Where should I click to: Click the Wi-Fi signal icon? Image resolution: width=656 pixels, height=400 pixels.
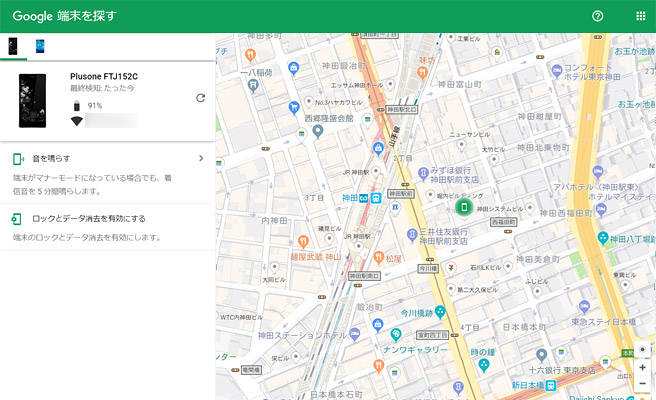point(77,121)
